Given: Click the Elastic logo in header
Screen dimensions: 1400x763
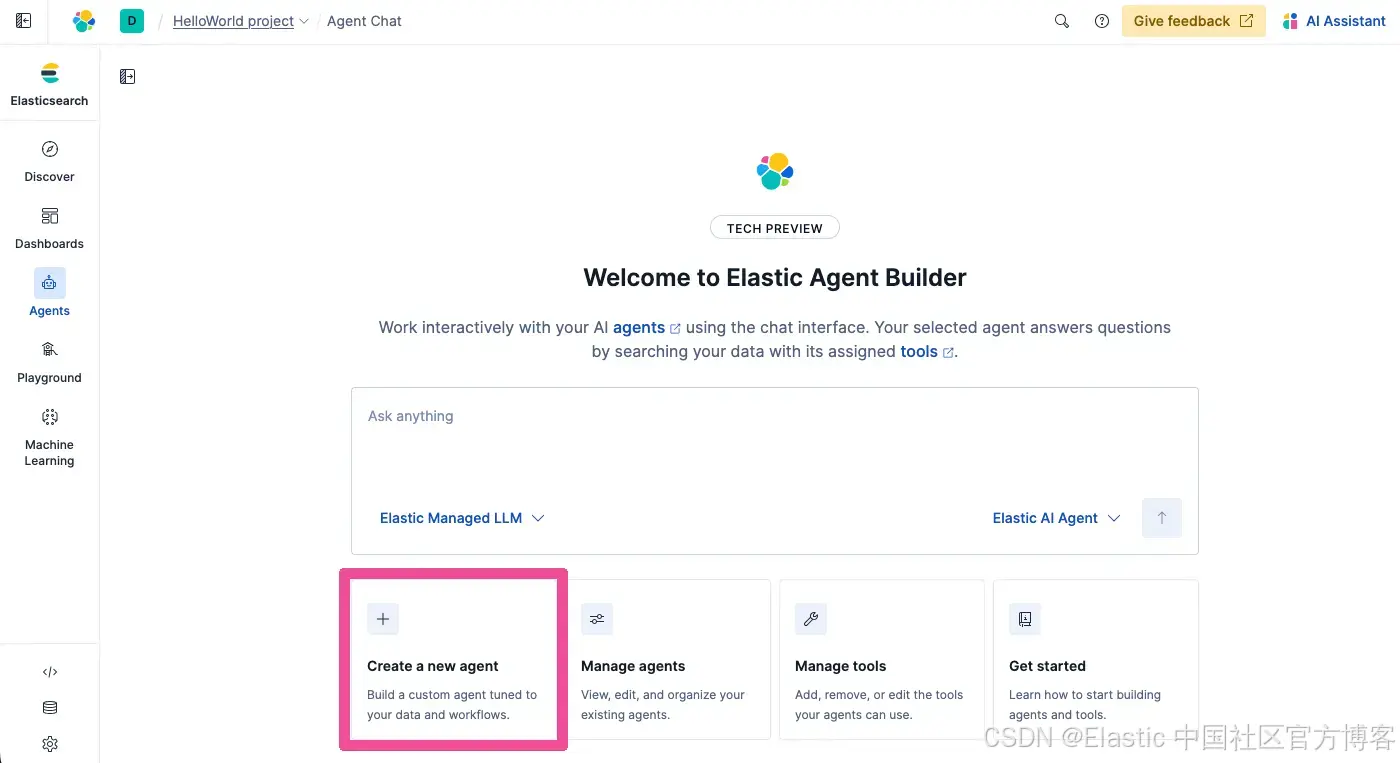Looking at the screenshot, I should (84, 20).
